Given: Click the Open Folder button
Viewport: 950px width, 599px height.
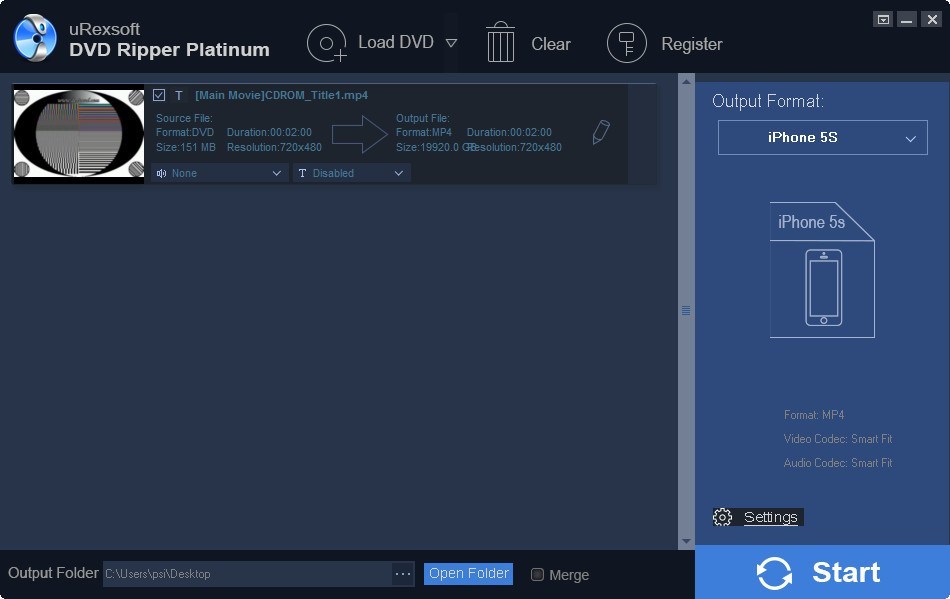Looking at the screenshot, I should pos(468,574).
